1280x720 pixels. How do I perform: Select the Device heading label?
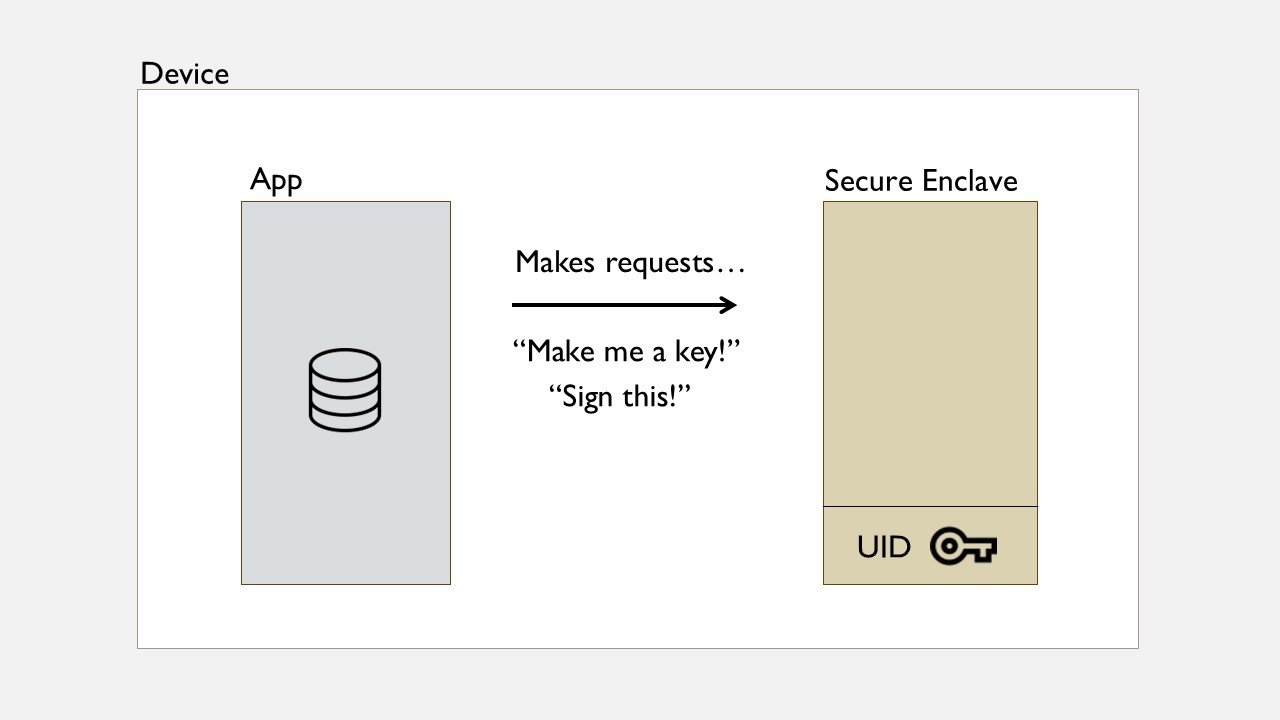[185, 74]
